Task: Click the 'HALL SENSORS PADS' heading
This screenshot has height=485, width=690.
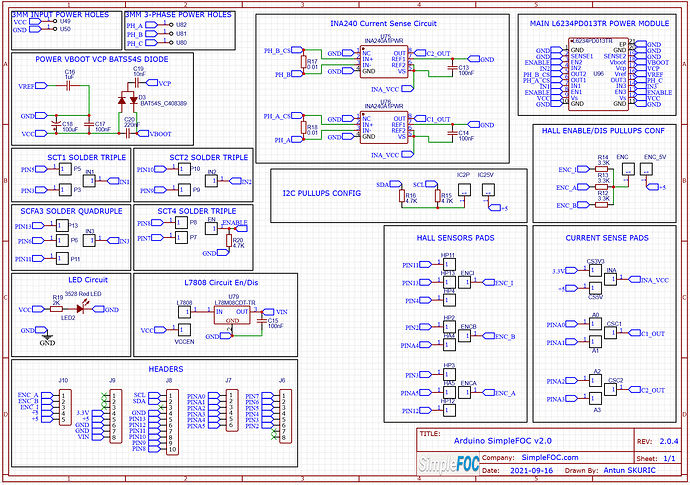Action: pyautogui.click(x=455, y=238)
